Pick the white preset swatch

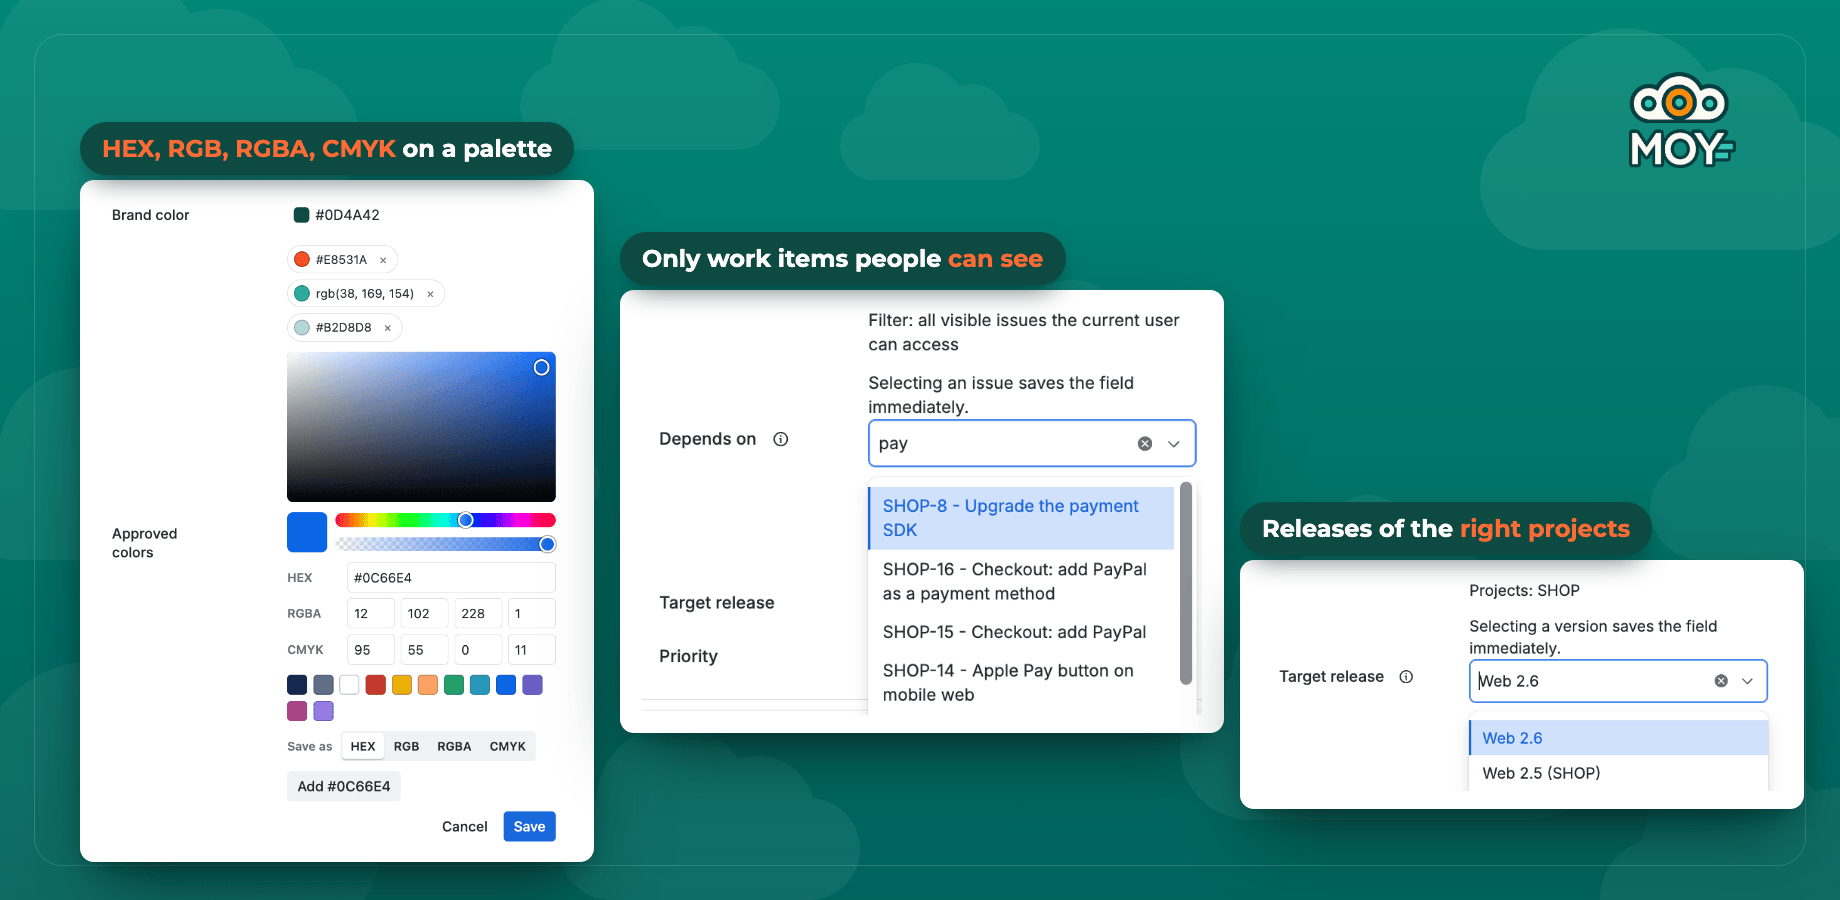pos(349,685)
